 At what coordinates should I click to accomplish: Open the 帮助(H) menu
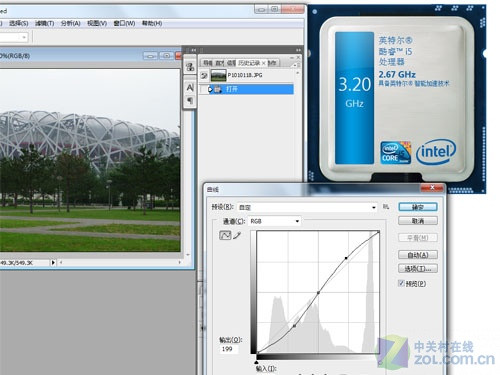click(152, 23)
